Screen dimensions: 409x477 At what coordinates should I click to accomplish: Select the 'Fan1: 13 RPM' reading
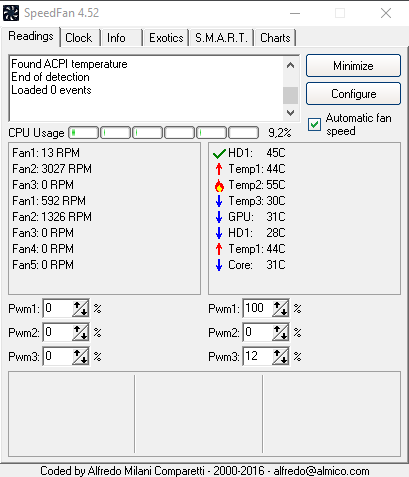[46, 153]
